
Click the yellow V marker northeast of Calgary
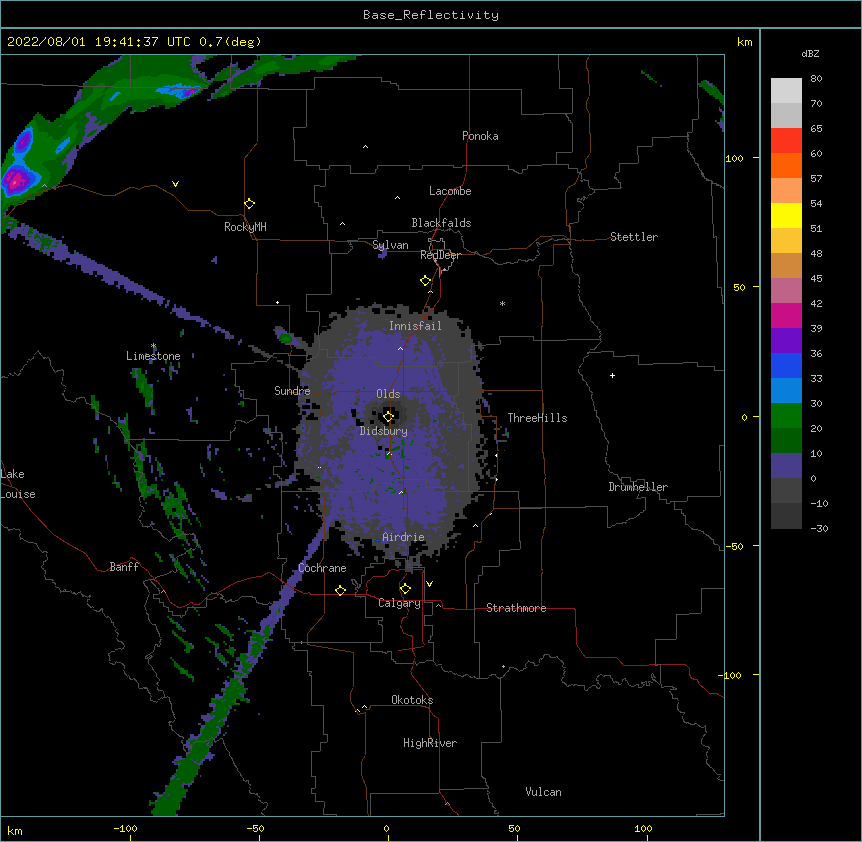pos(429,584)
